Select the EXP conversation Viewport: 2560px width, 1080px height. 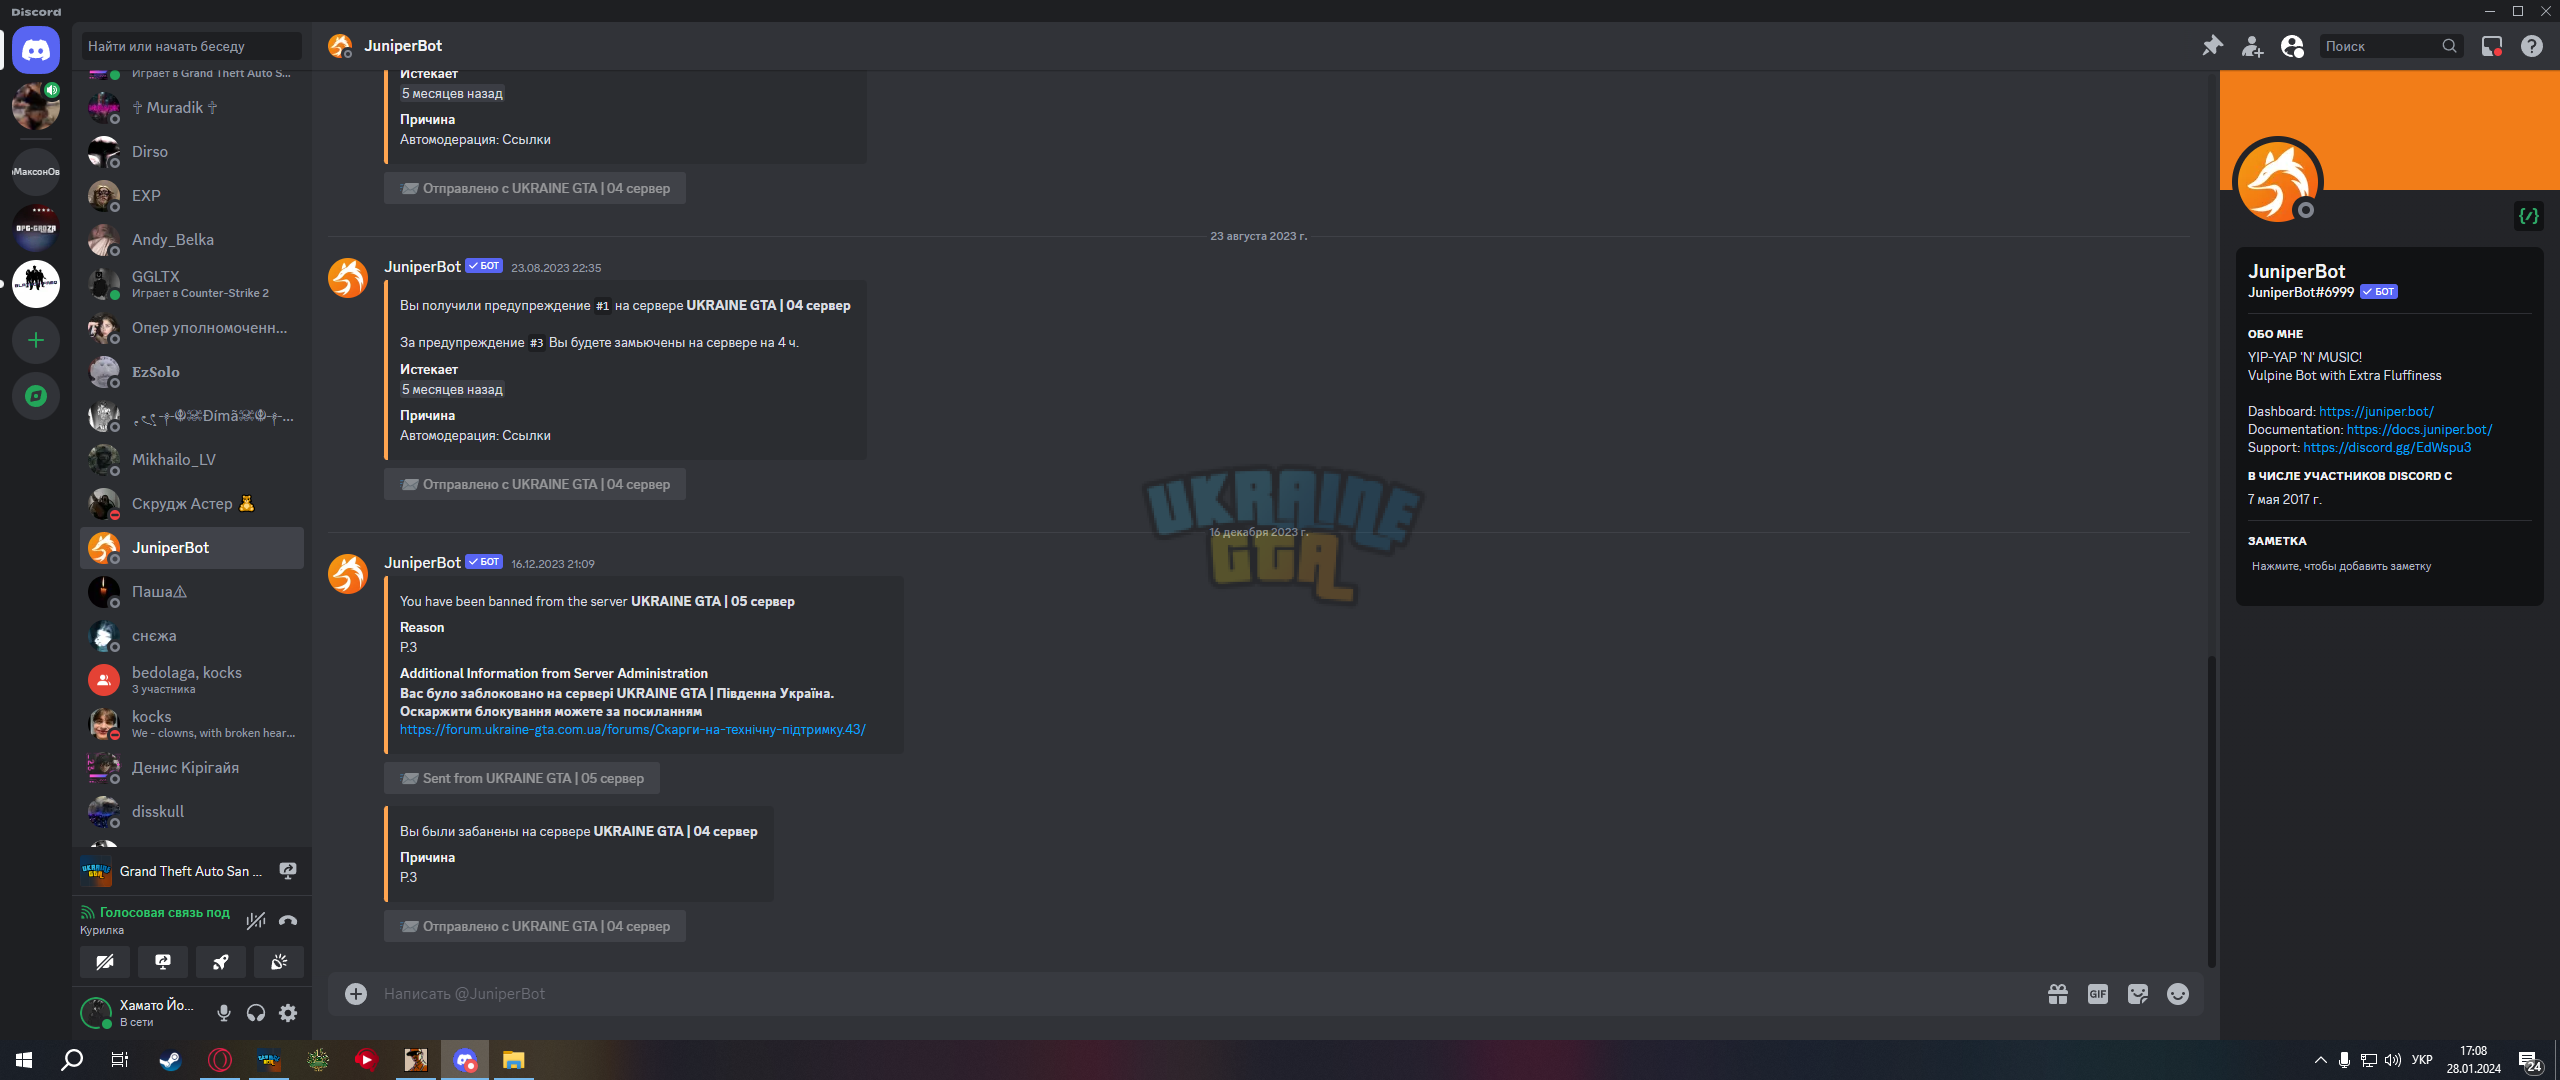192,196
